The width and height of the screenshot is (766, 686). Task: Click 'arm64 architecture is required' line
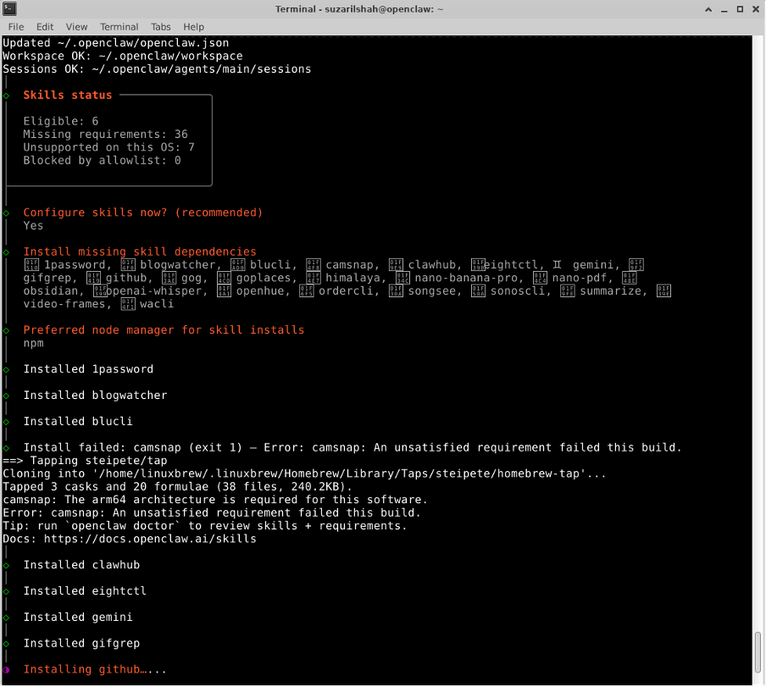[x=215, y=500]
